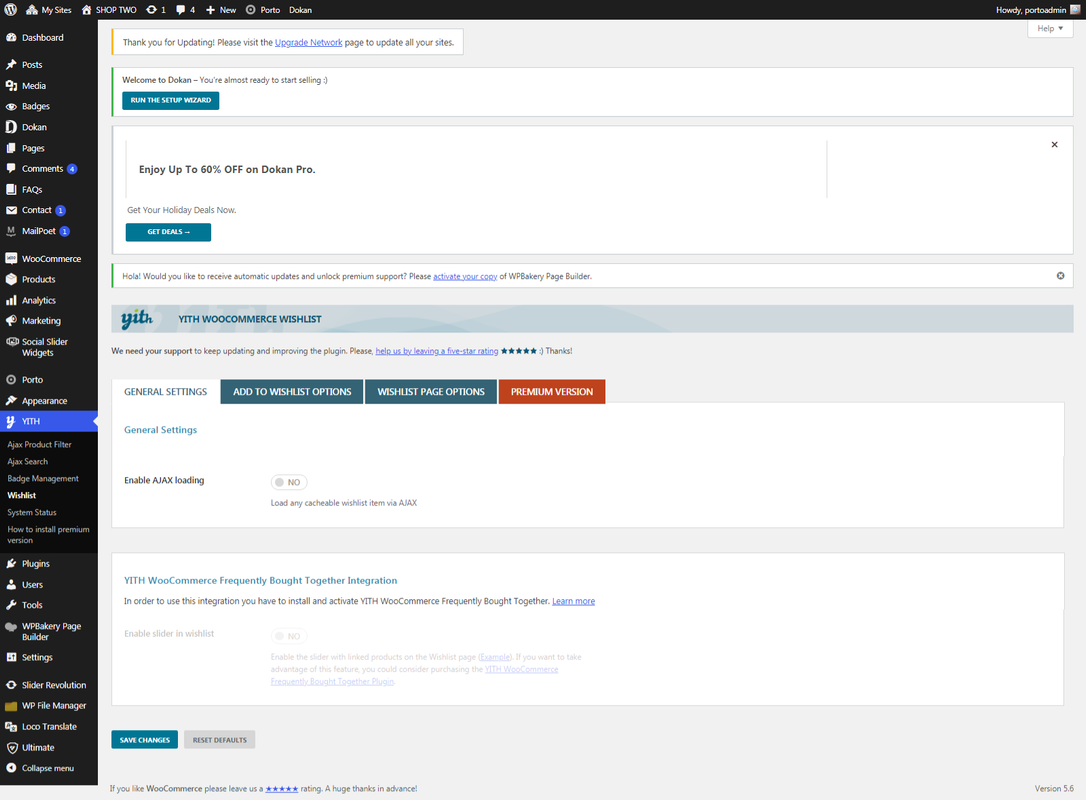Open the Appearance brush icon
The height and width of the screenshot is (800, 1086).
[x=11, y=400]
